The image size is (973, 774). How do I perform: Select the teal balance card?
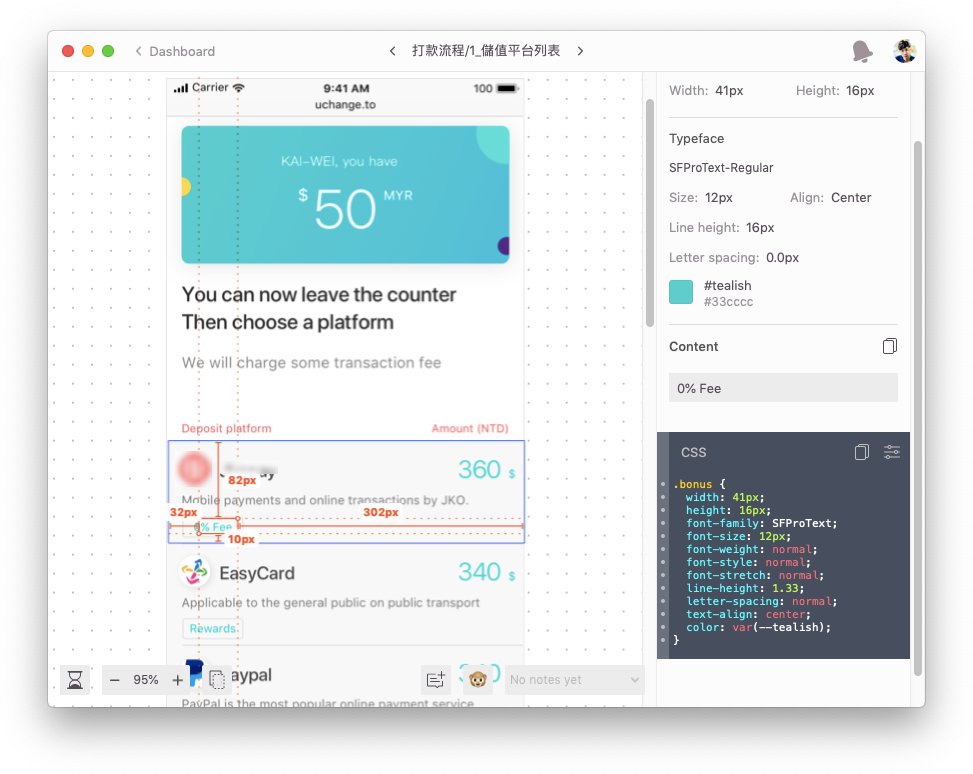click(x=345, y=195)
